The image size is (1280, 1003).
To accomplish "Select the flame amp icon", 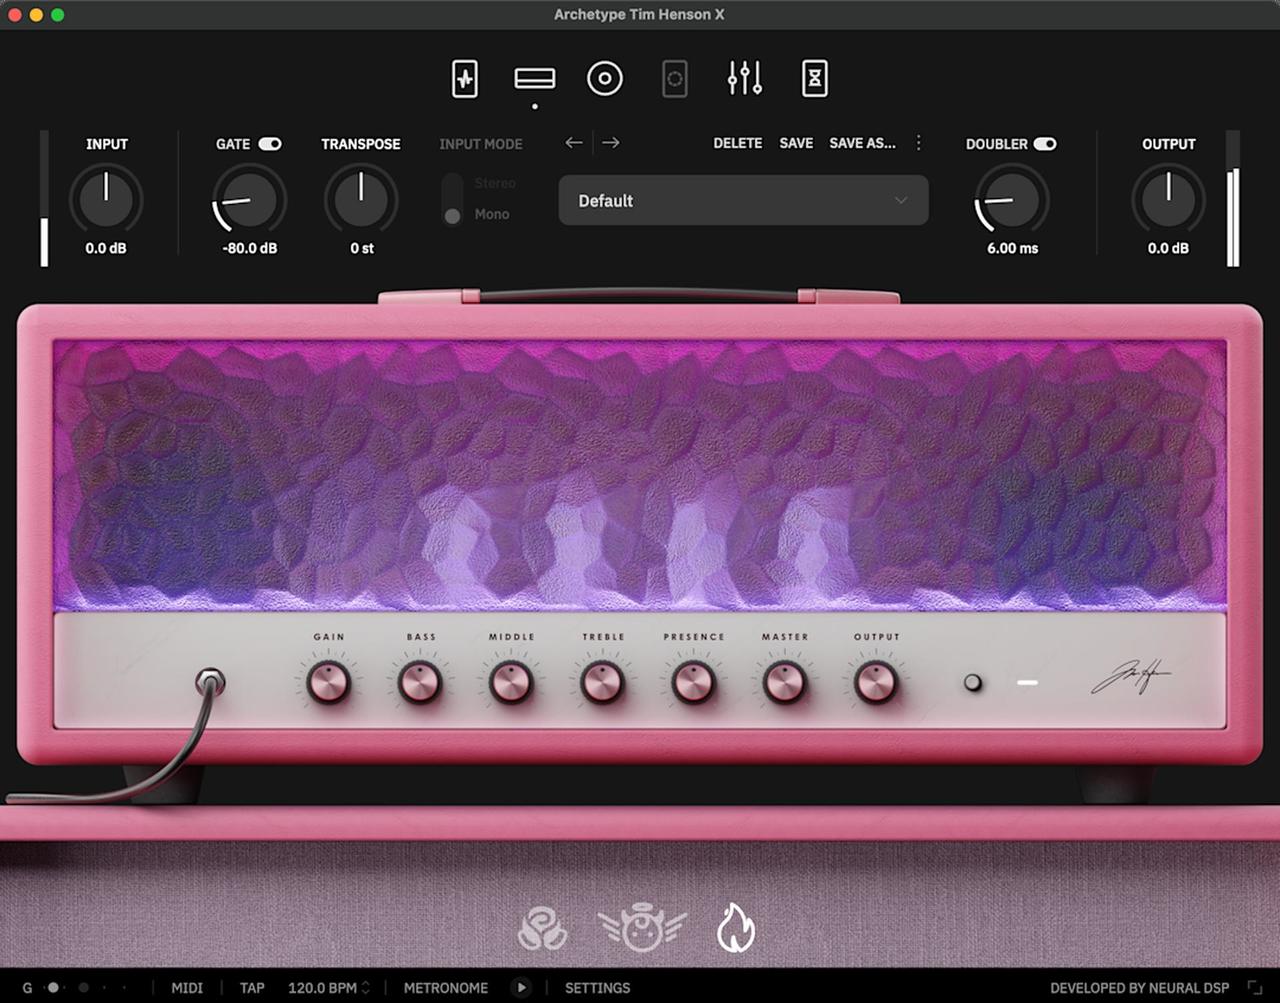I will click(x=736, y=928).
